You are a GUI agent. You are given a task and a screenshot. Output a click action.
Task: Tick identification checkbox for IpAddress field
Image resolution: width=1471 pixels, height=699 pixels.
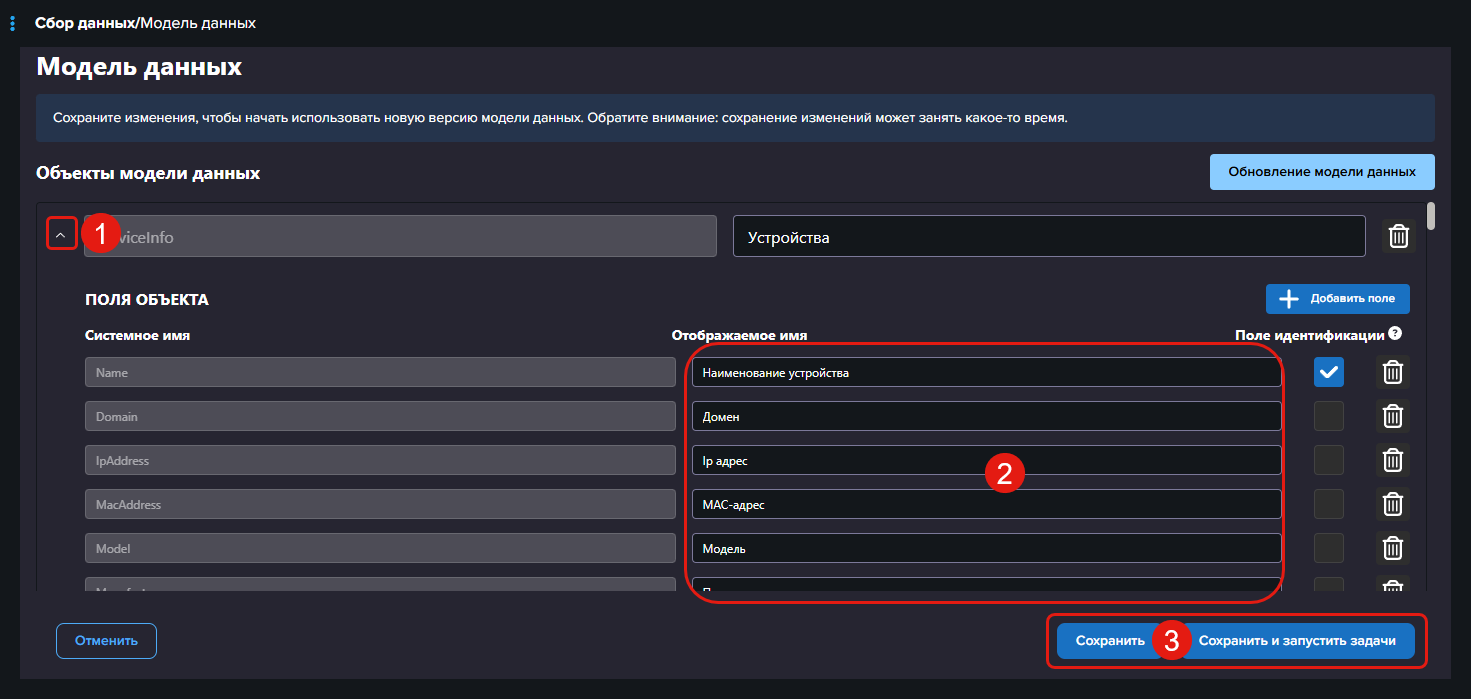1328,460
